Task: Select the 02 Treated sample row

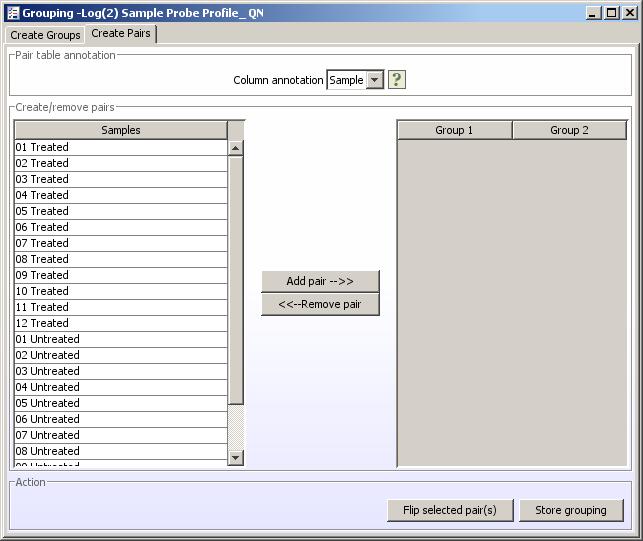Action: click(121, 163)
